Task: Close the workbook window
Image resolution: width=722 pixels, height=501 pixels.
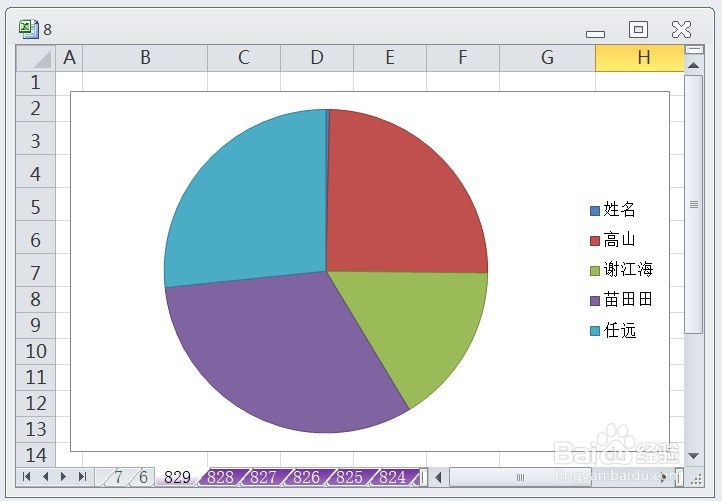Action: 681,29
